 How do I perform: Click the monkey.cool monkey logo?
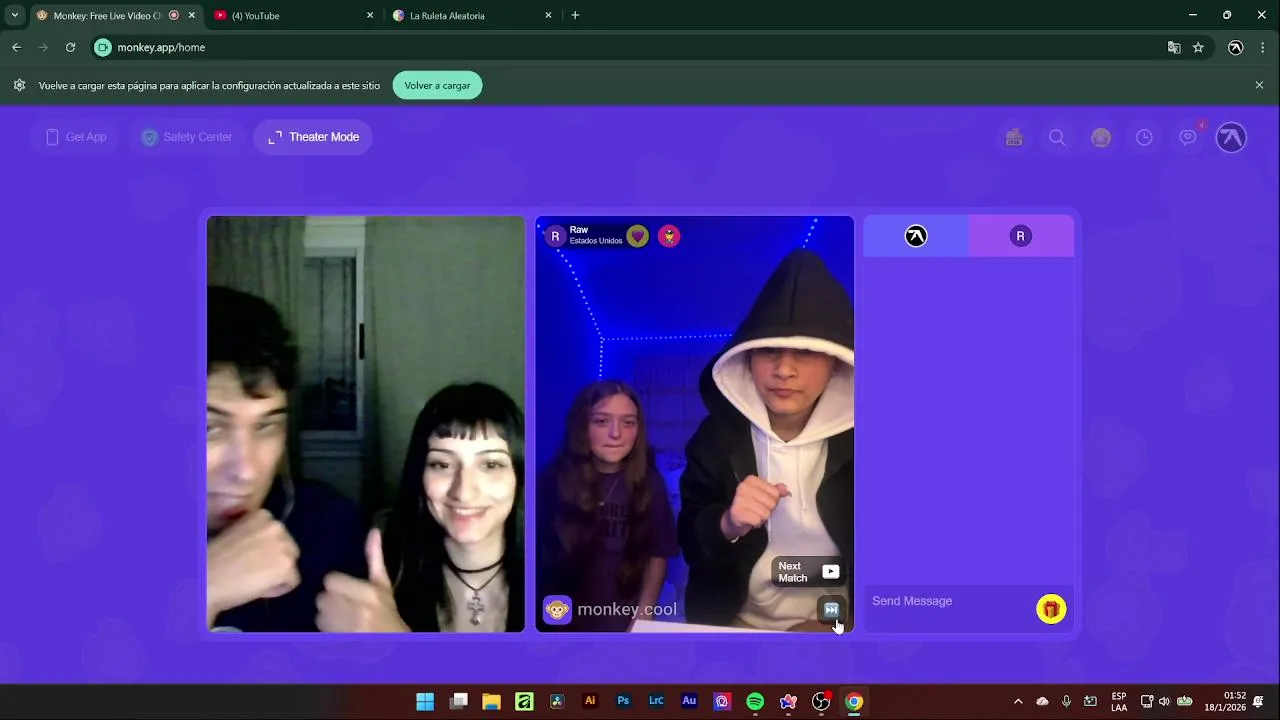(x=557, y=609)
